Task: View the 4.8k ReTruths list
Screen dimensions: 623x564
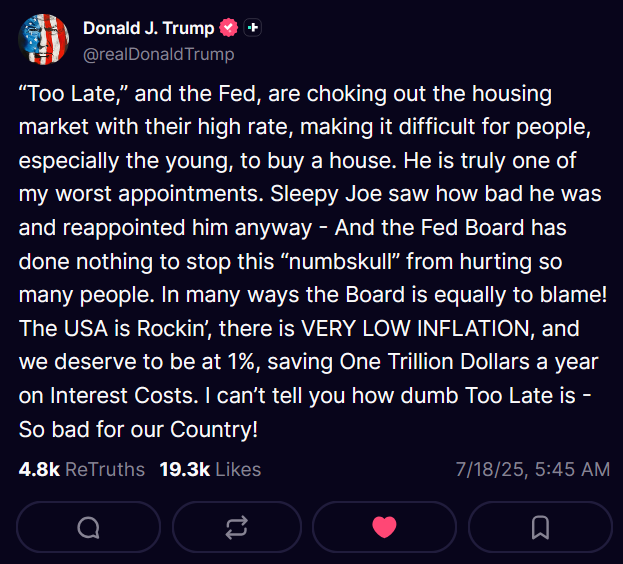Action: [x=81, y=469]
